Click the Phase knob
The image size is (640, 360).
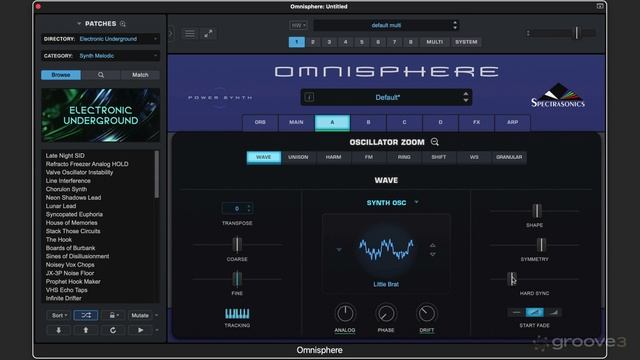pyautogui.click(x=386, y=313)
